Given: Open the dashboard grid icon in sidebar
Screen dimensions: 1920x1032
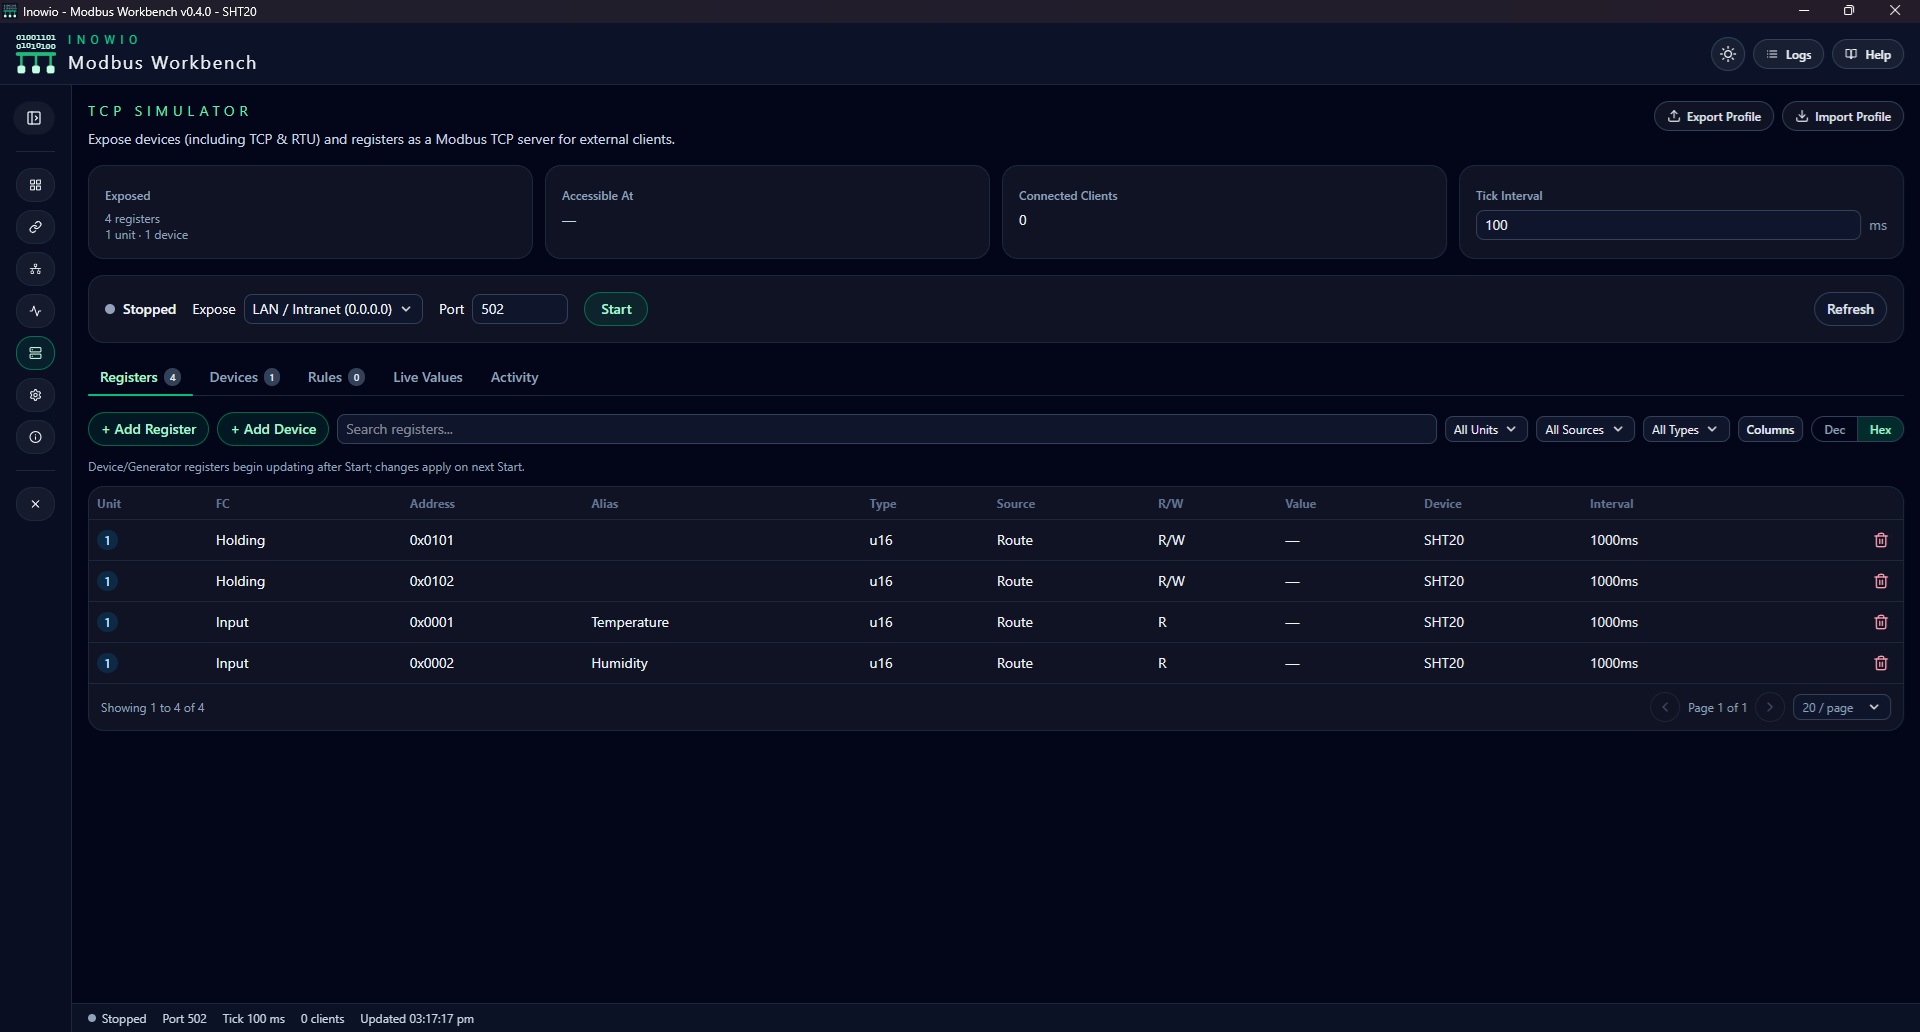Looking at the screenshot, I should coord(35,185).
